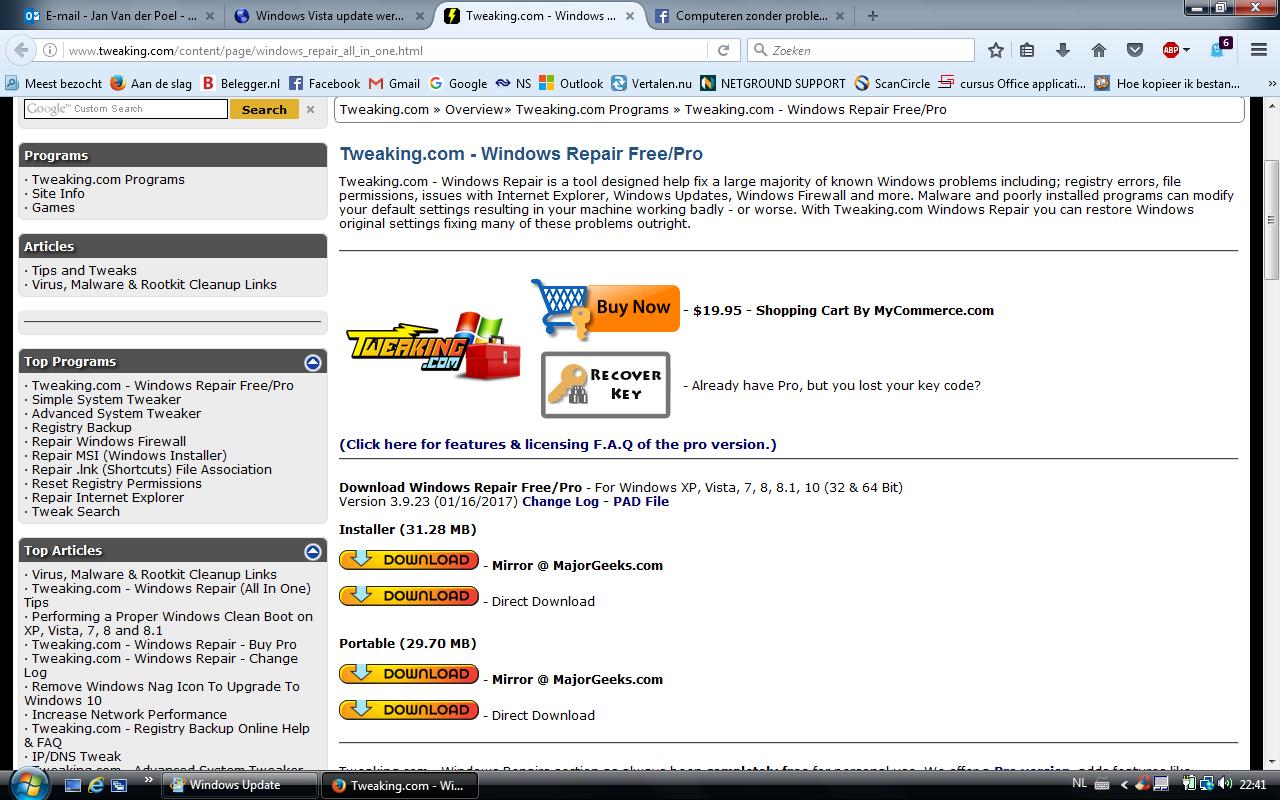This screenshot has width=1280, height=800.
Task: Open Simple System Tweaker link
Action: (x=106, y=399)
